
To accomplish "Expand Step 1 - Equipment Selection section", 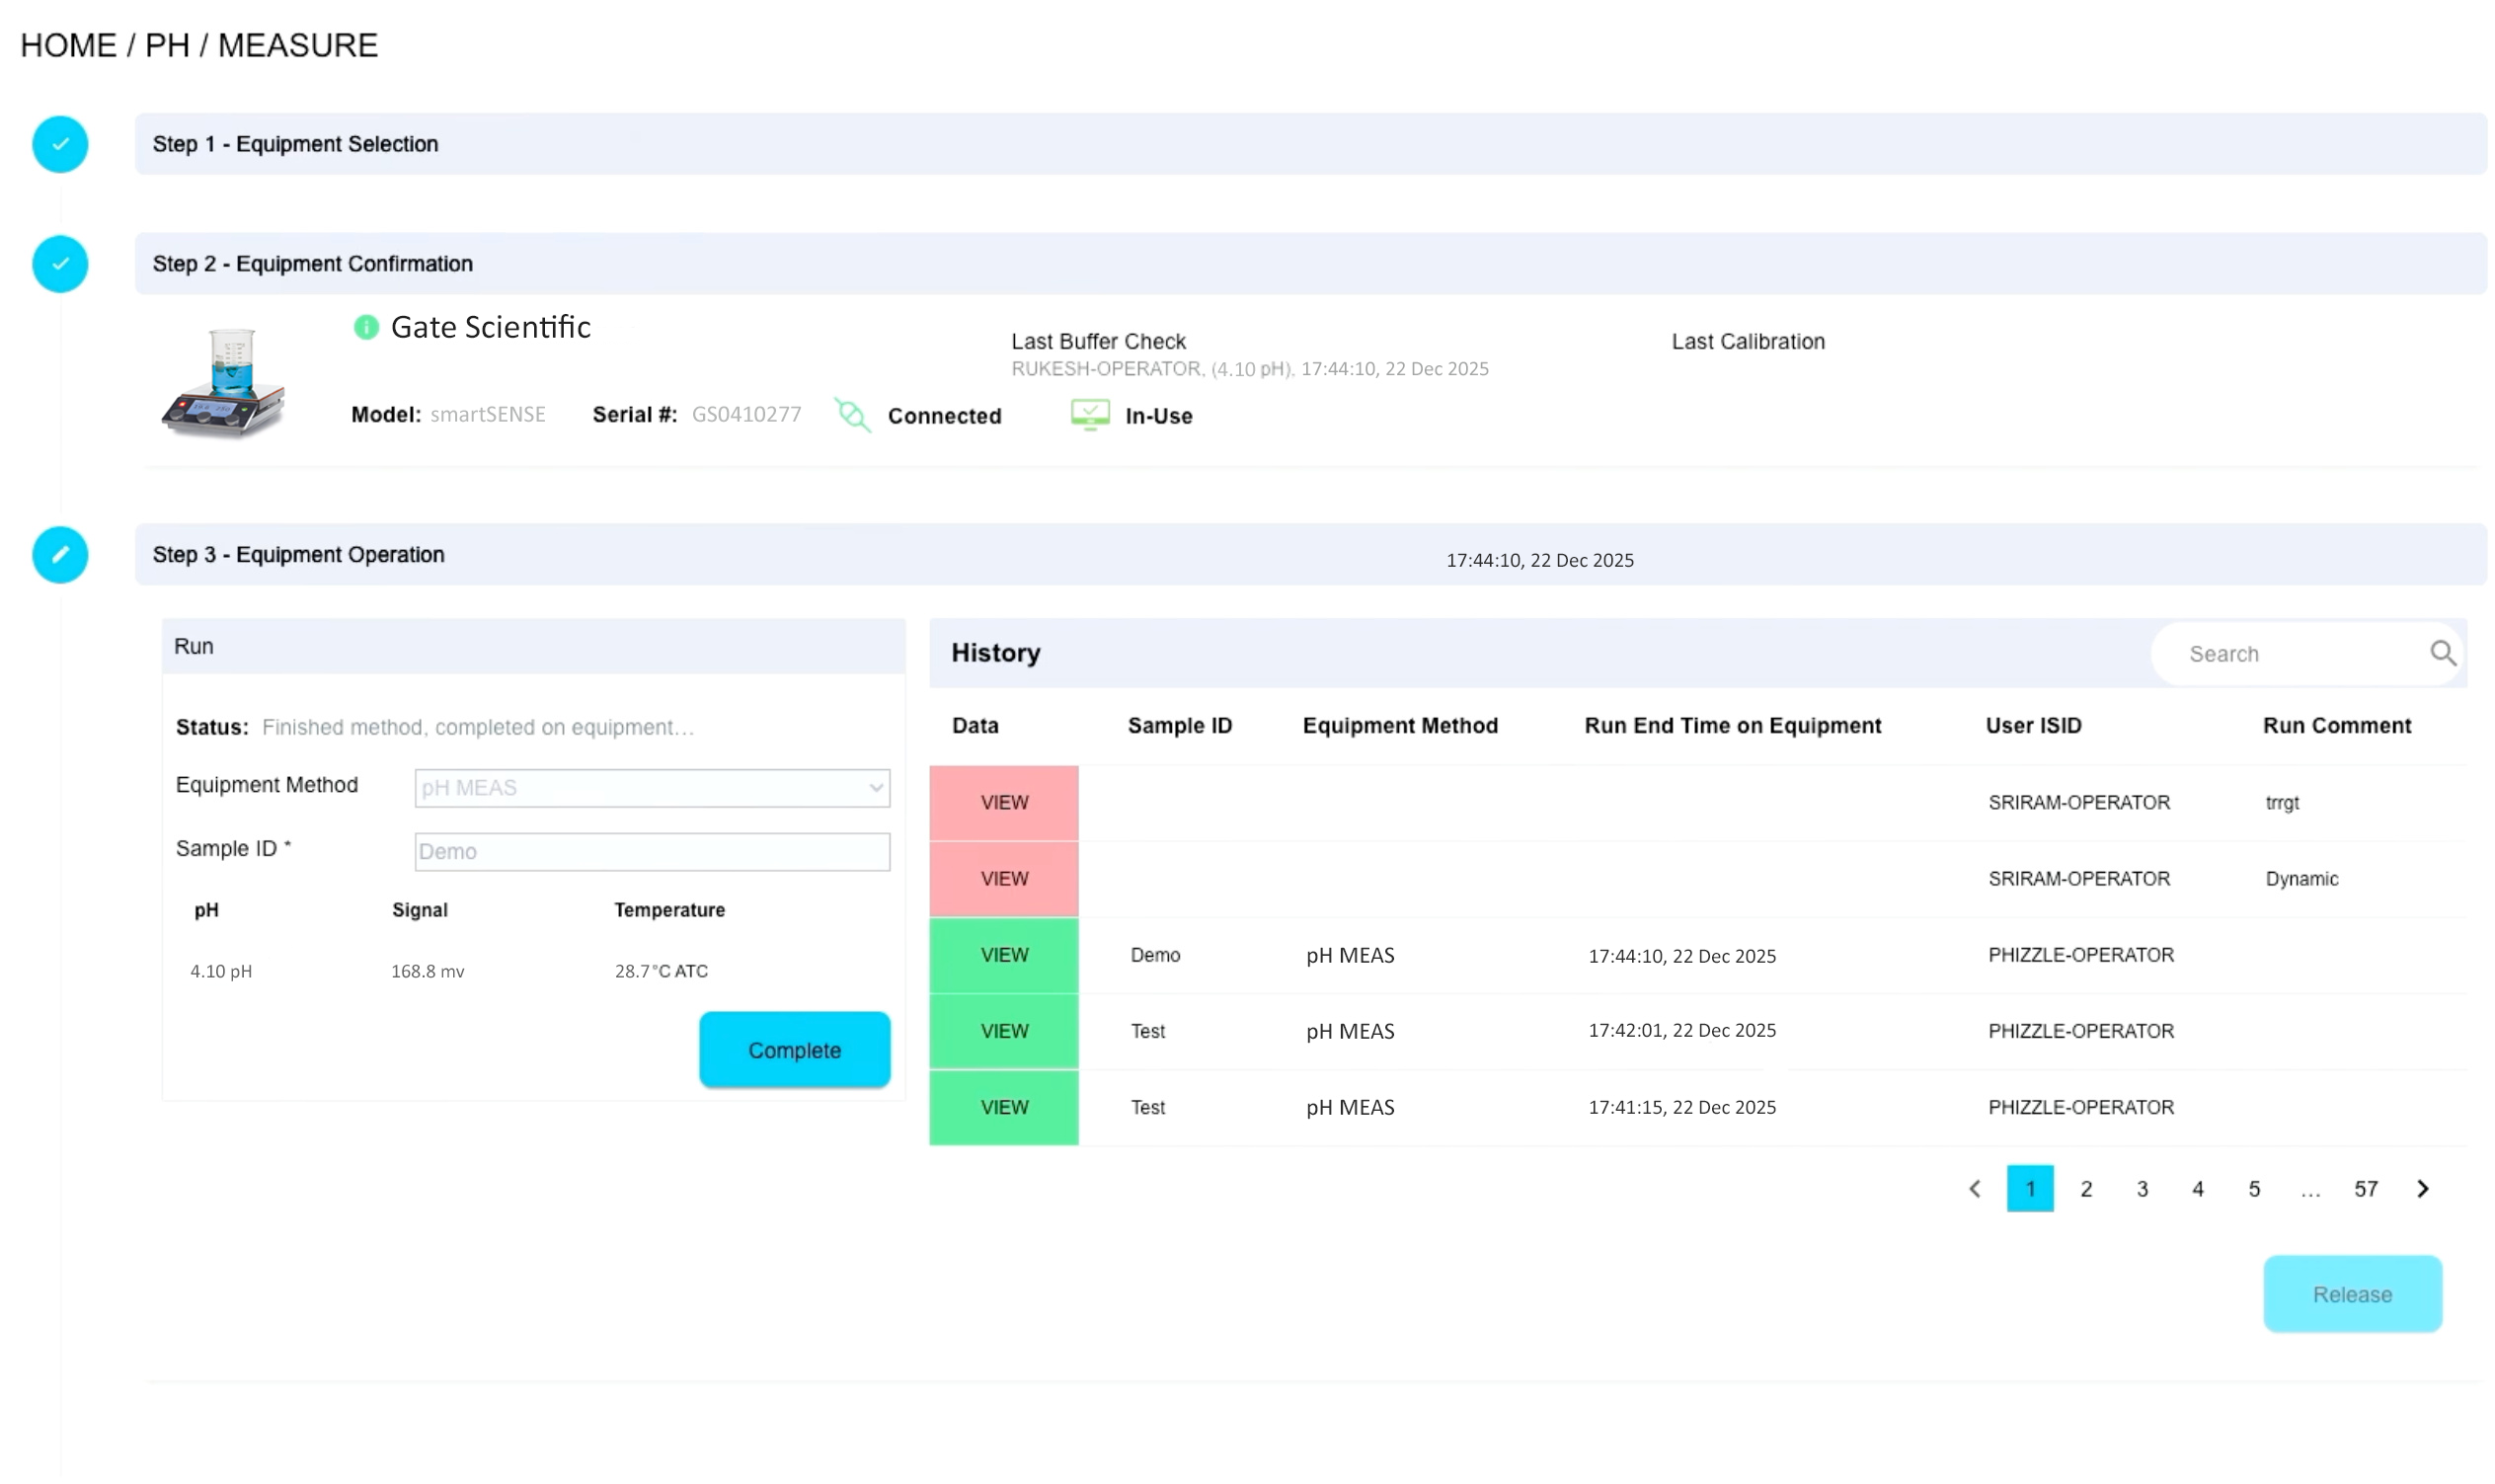I will (296, 144).
